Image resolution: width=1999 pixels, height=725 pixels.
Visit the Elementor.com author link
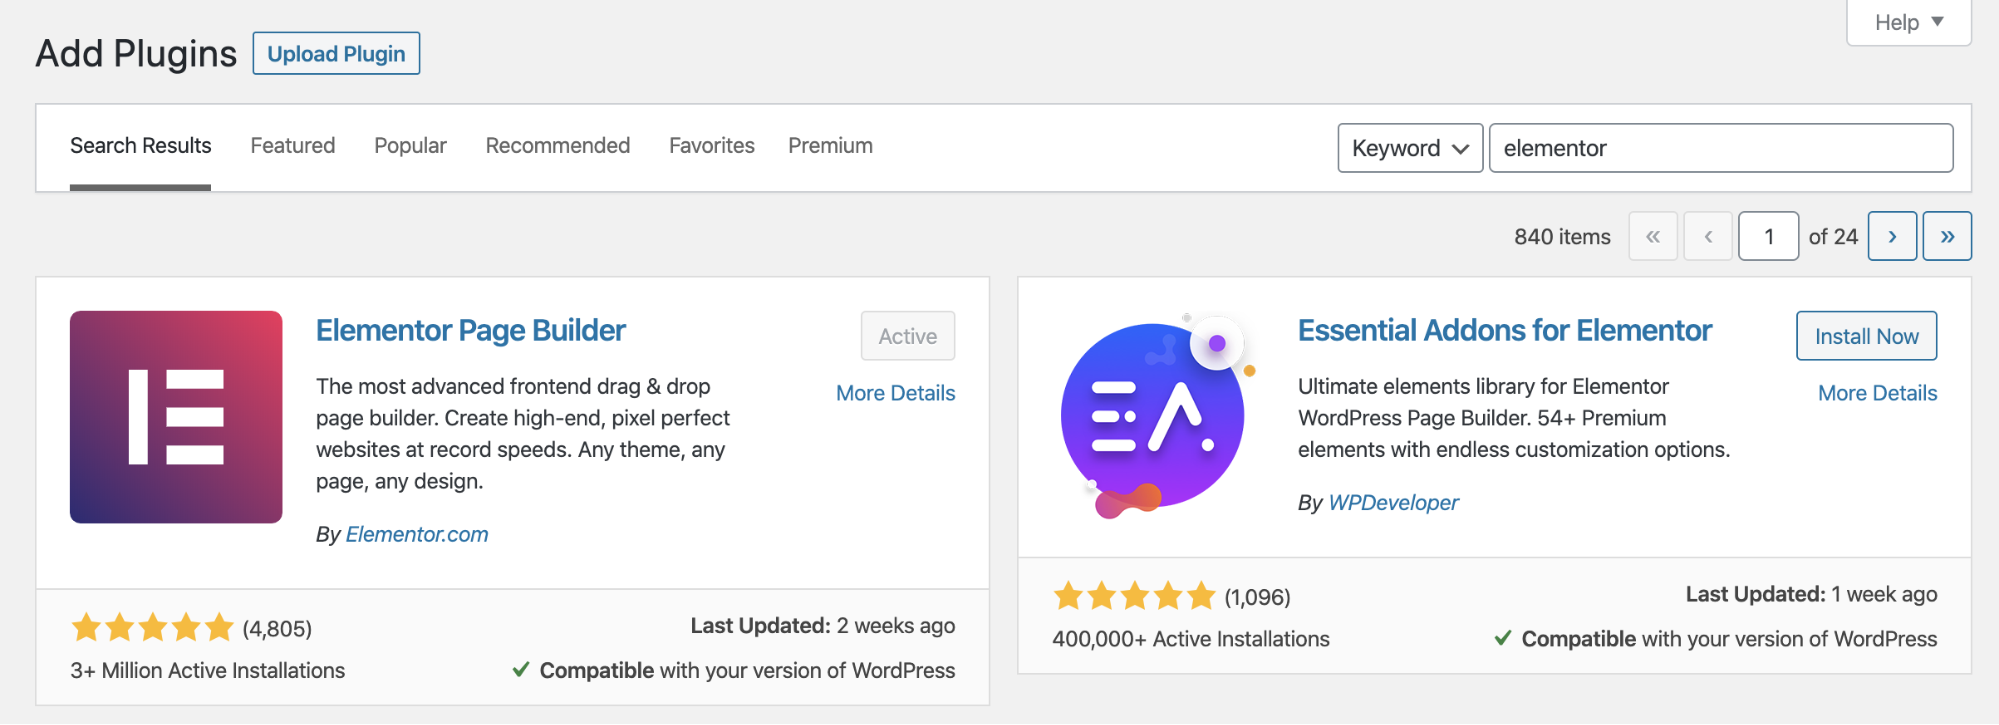point(417,534)
